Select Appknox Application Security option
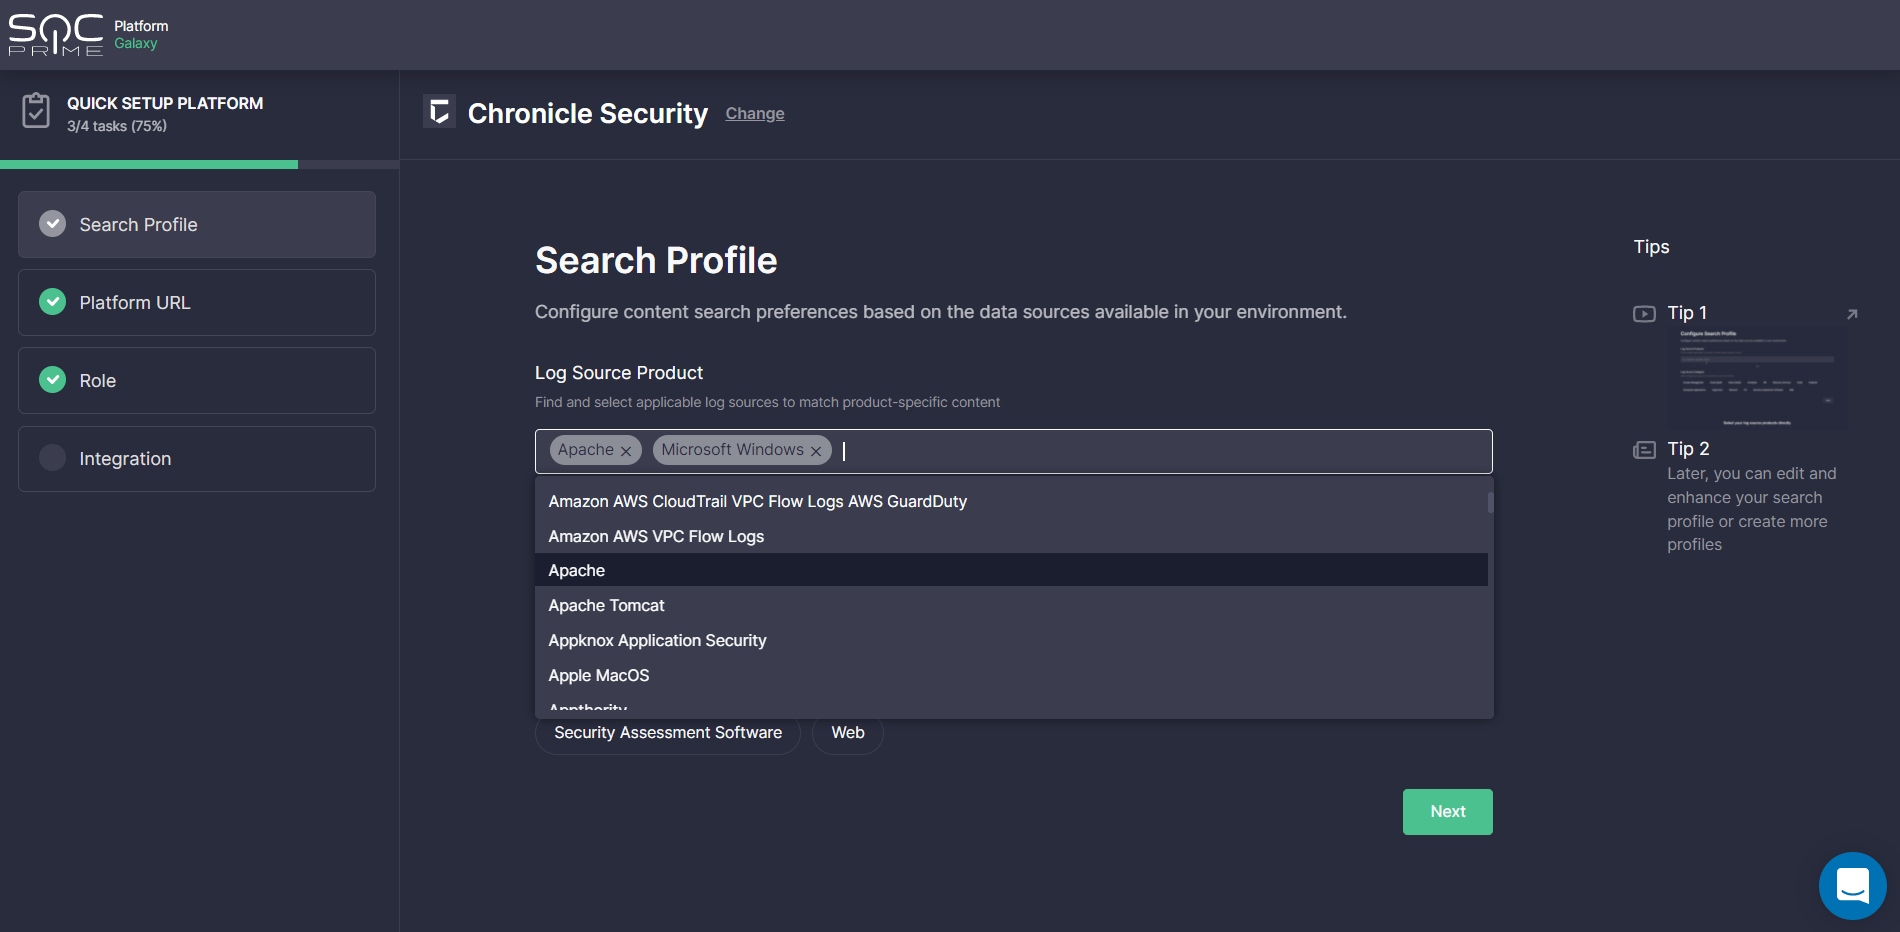Image resolution: width=1900 pixels, height=932 pixels. click(x=657, y=641)
